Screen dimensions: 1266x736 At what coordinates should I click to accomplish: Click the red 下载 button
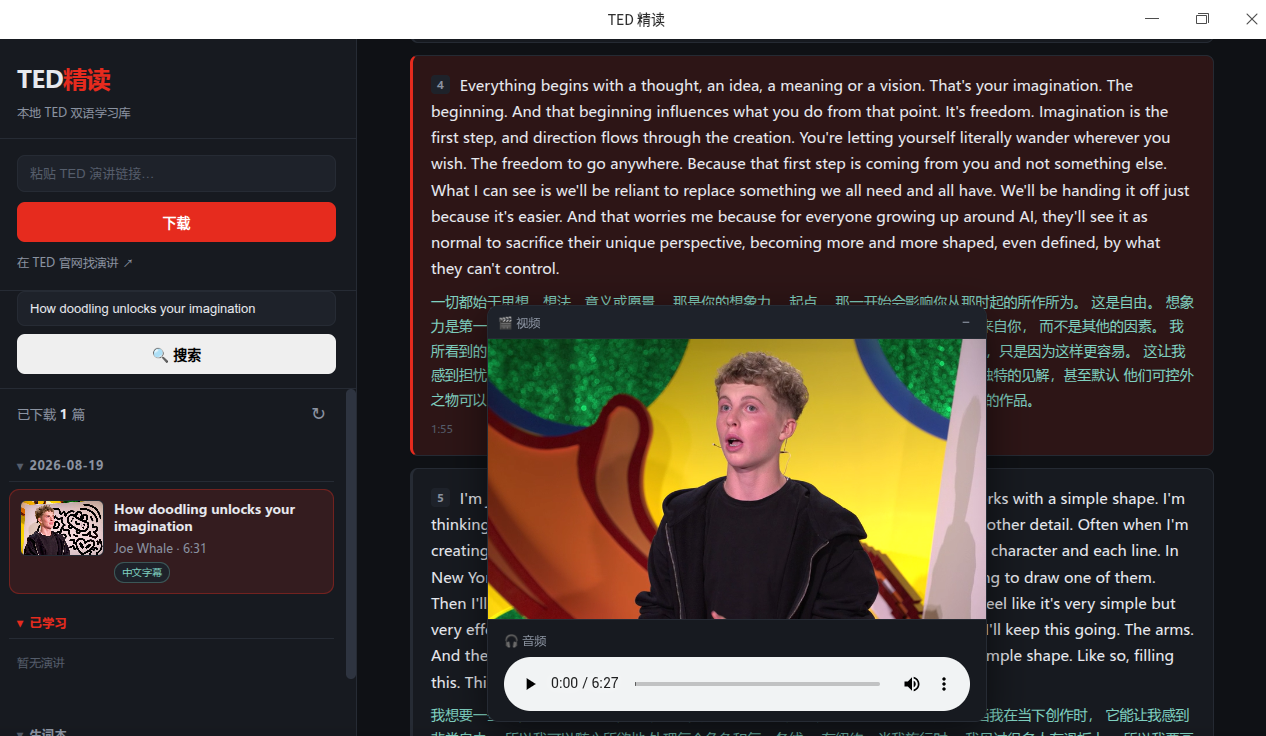click(176, 222)
